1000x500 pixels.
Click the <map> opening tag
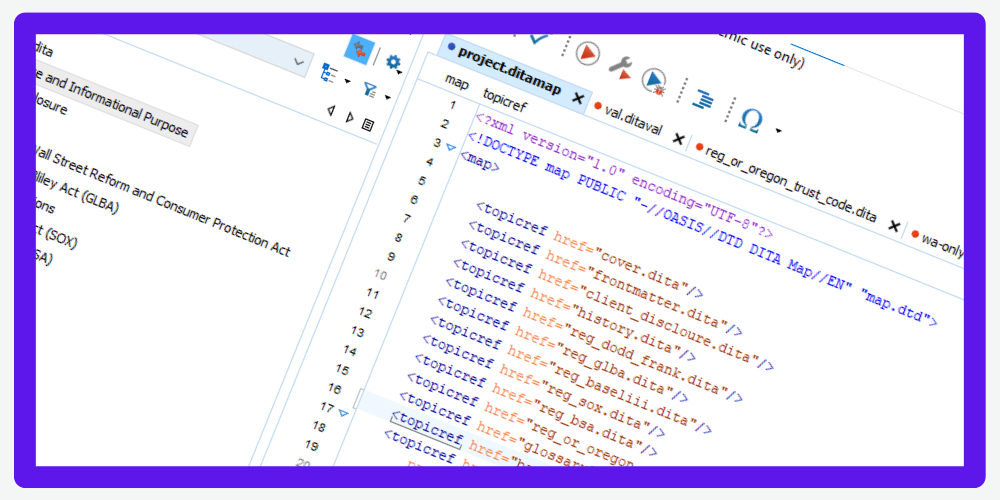point(480,162)
